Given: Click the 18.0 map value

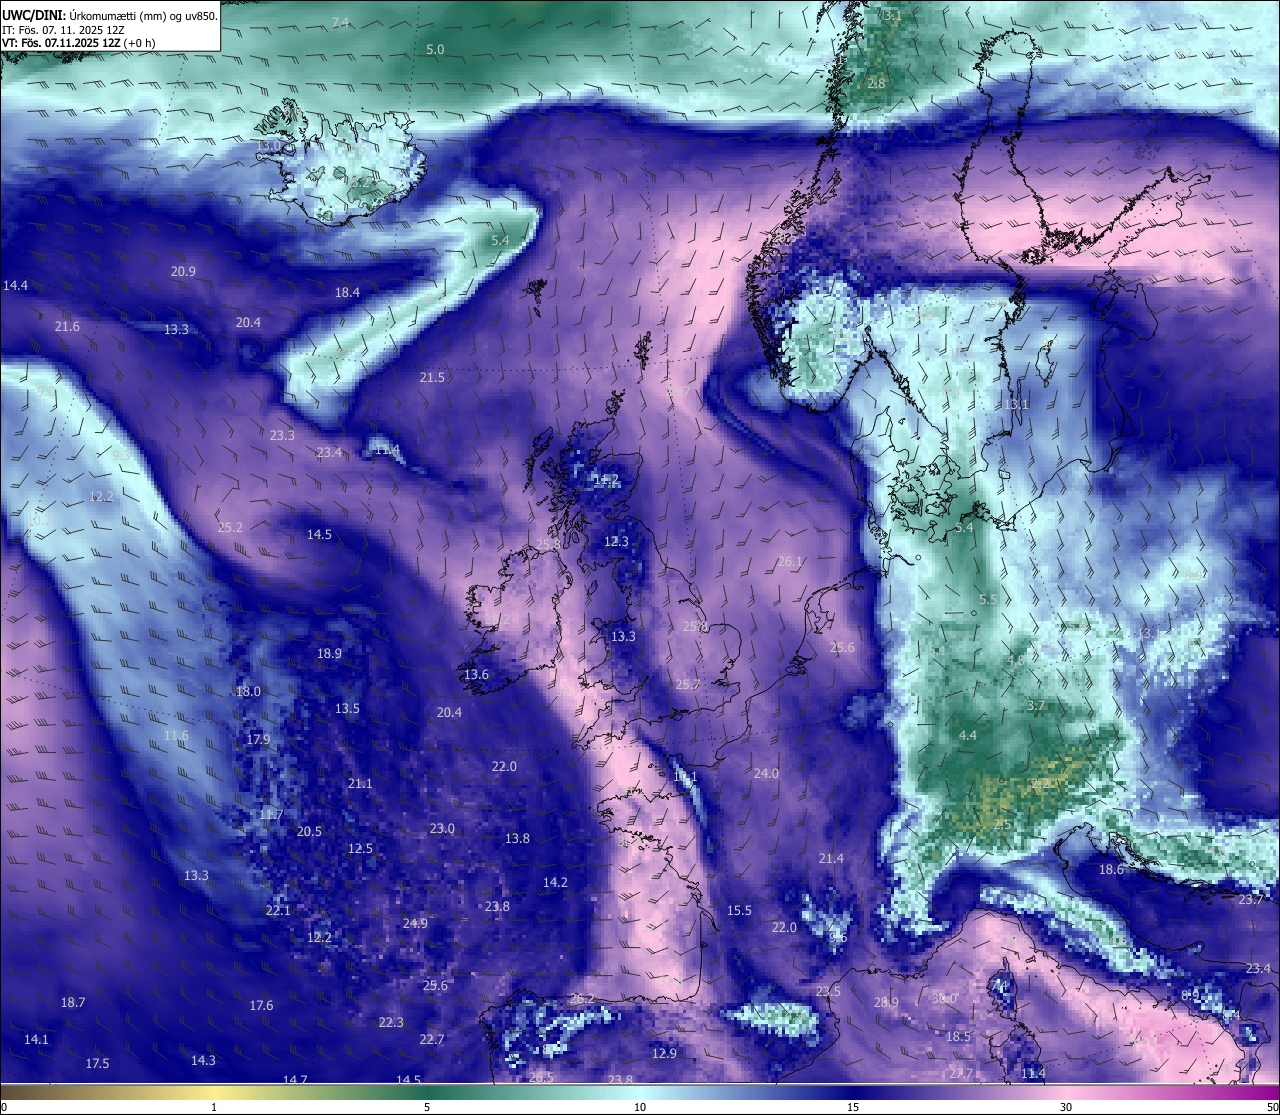Looking at the screenshot, I should [248, 691].
